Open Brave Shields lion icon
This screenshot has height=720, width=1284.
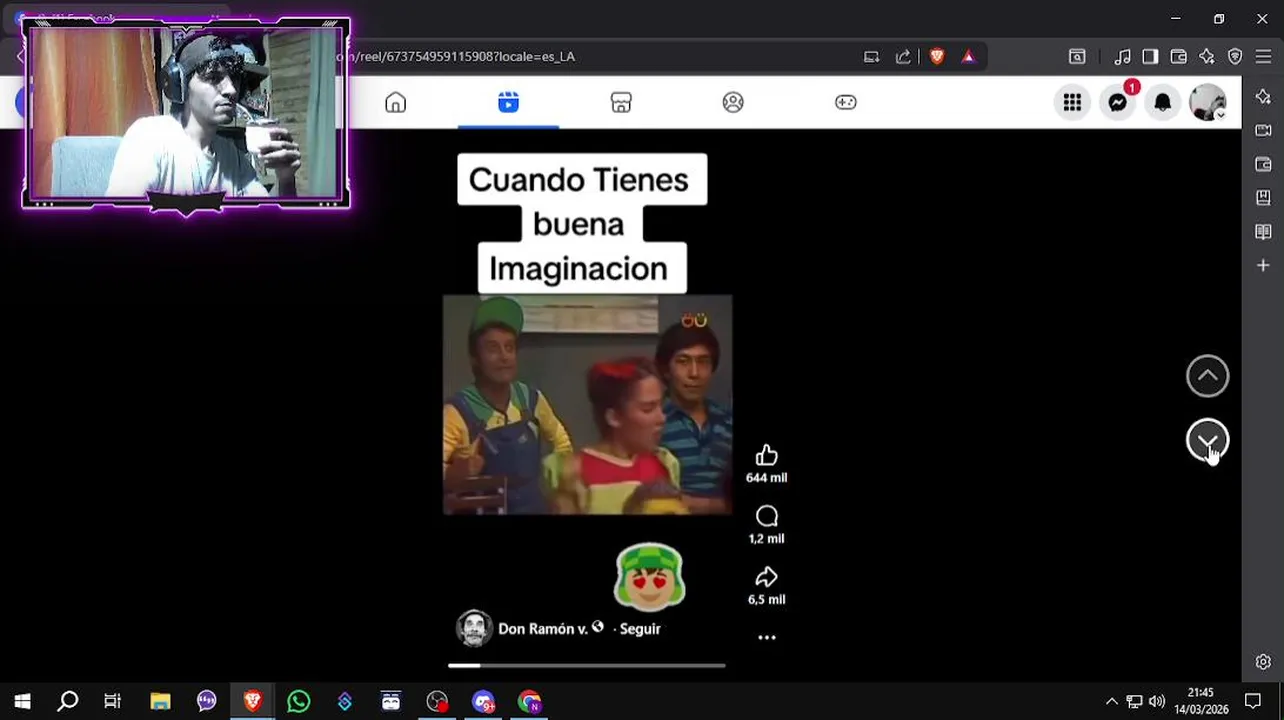[x=937, y=57]
